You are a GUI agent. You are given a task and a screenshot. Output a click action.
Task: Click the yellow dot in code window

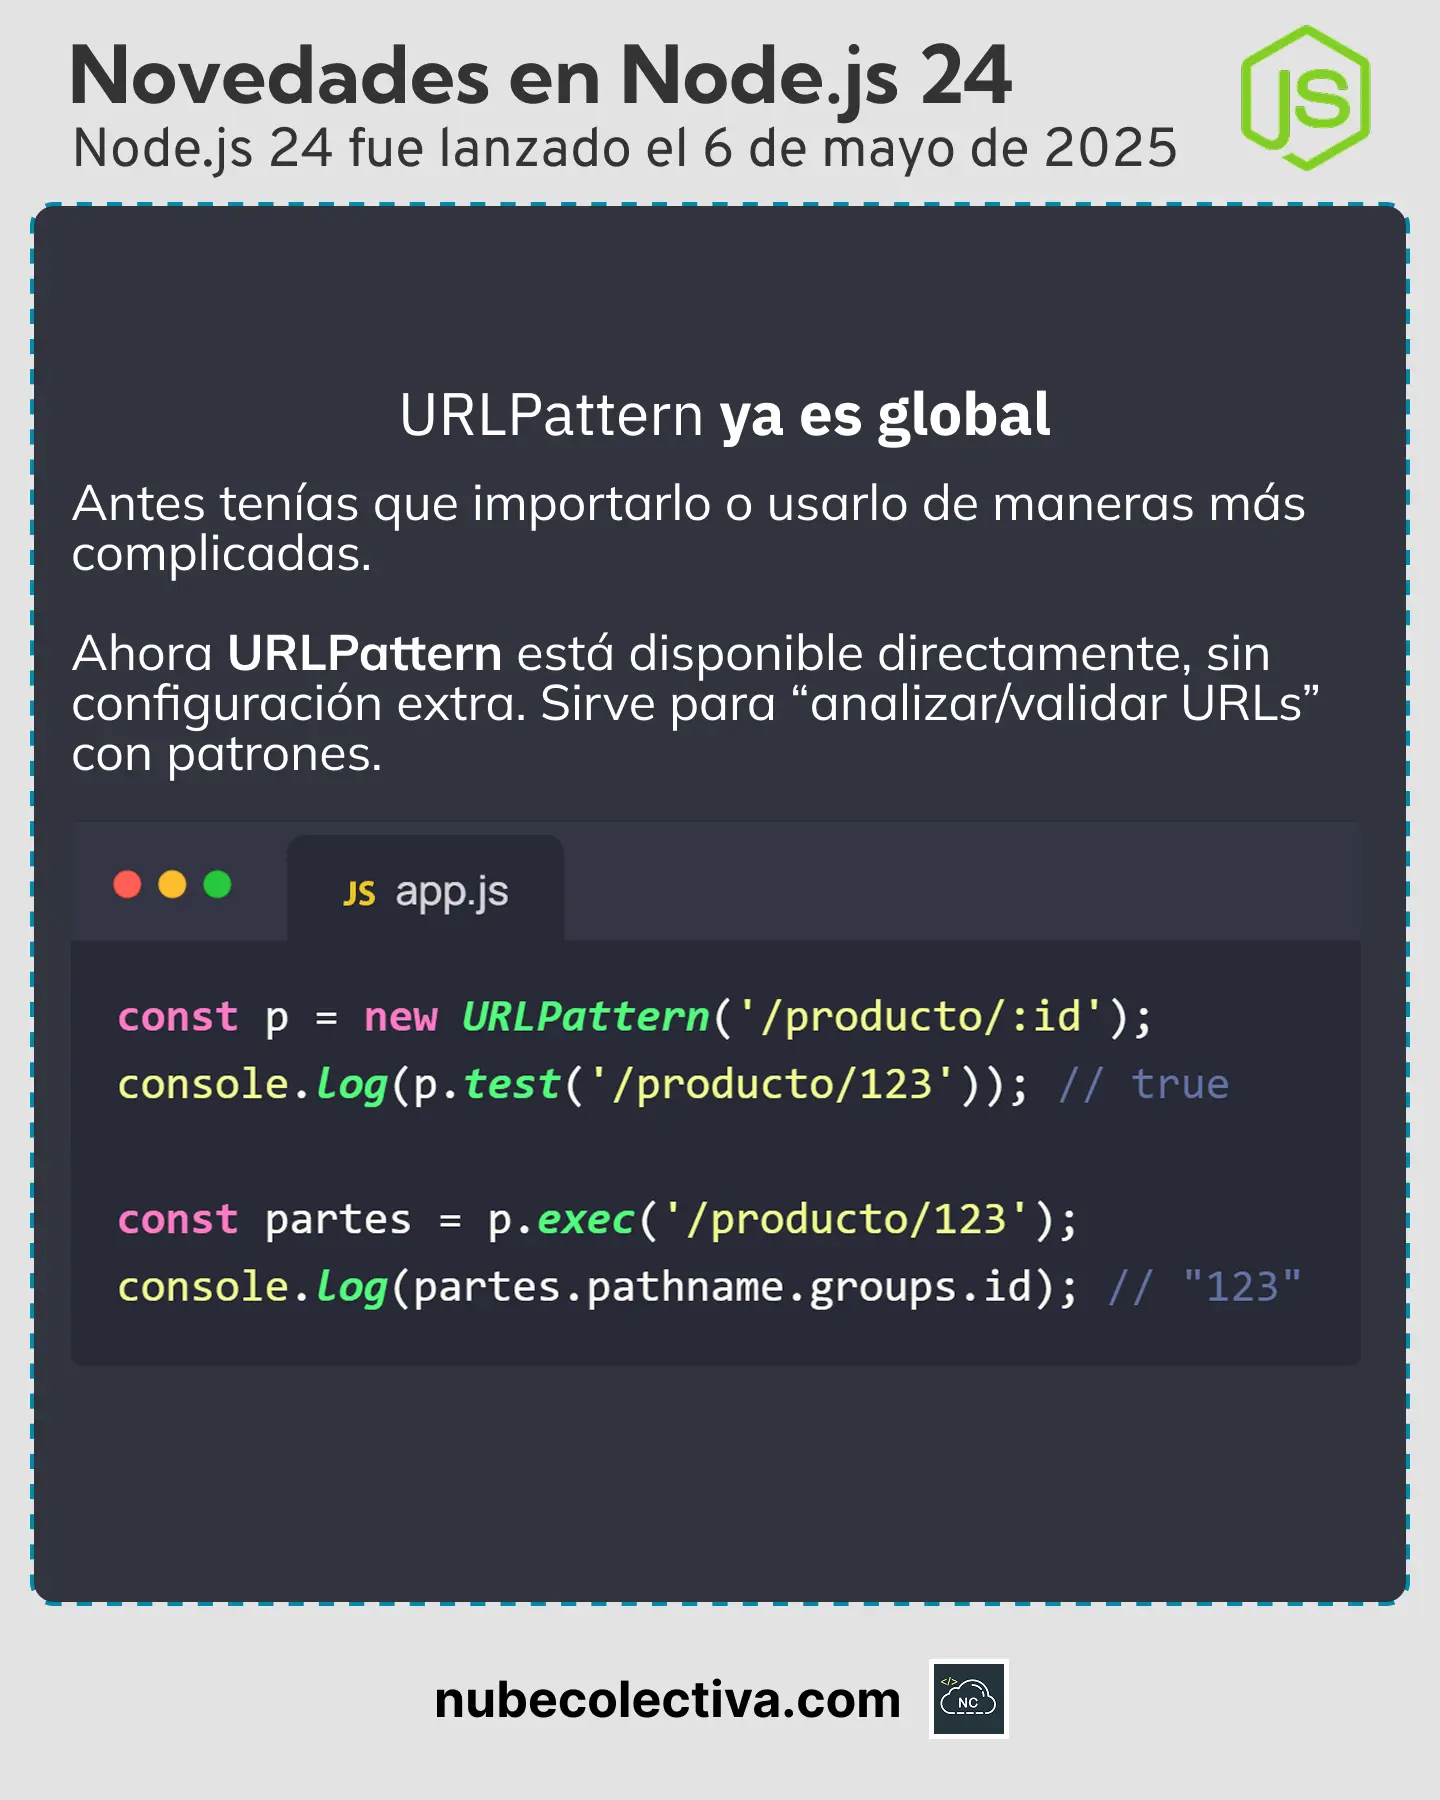click(x=172, y=885)
